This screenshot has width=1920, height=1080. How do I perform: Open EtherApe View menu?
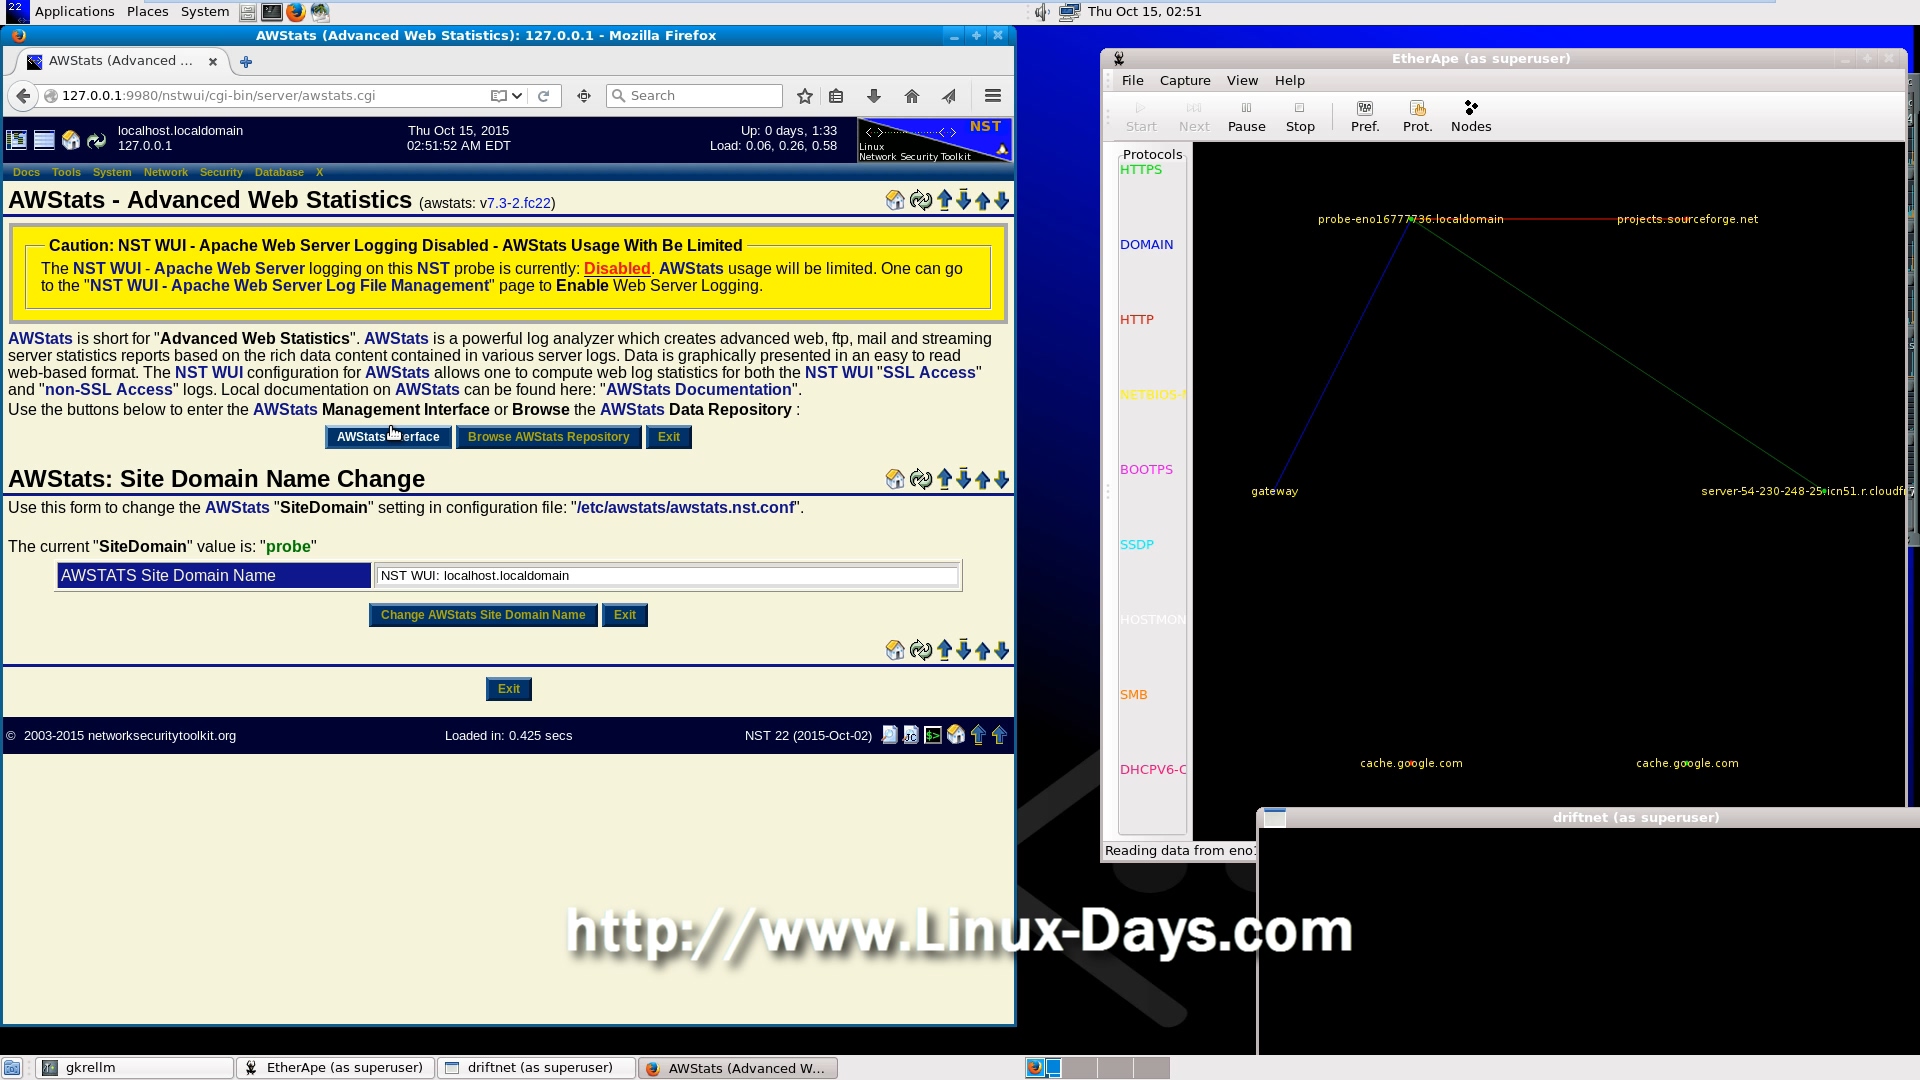[x=1242, y=81]
